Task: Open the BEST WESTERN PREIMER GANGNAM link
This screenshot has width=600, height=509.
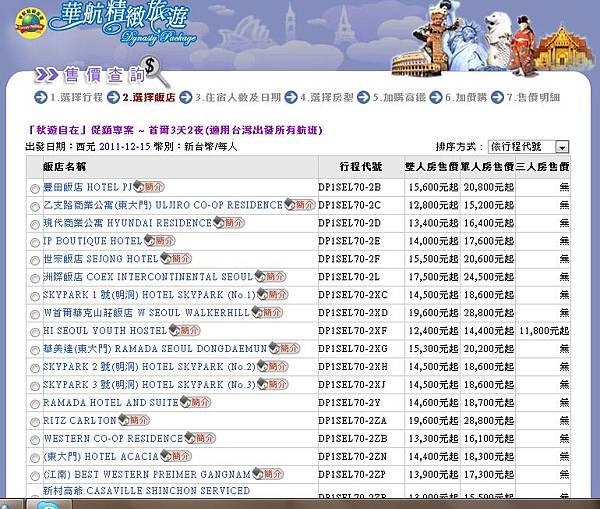Action: coord(147,474)
